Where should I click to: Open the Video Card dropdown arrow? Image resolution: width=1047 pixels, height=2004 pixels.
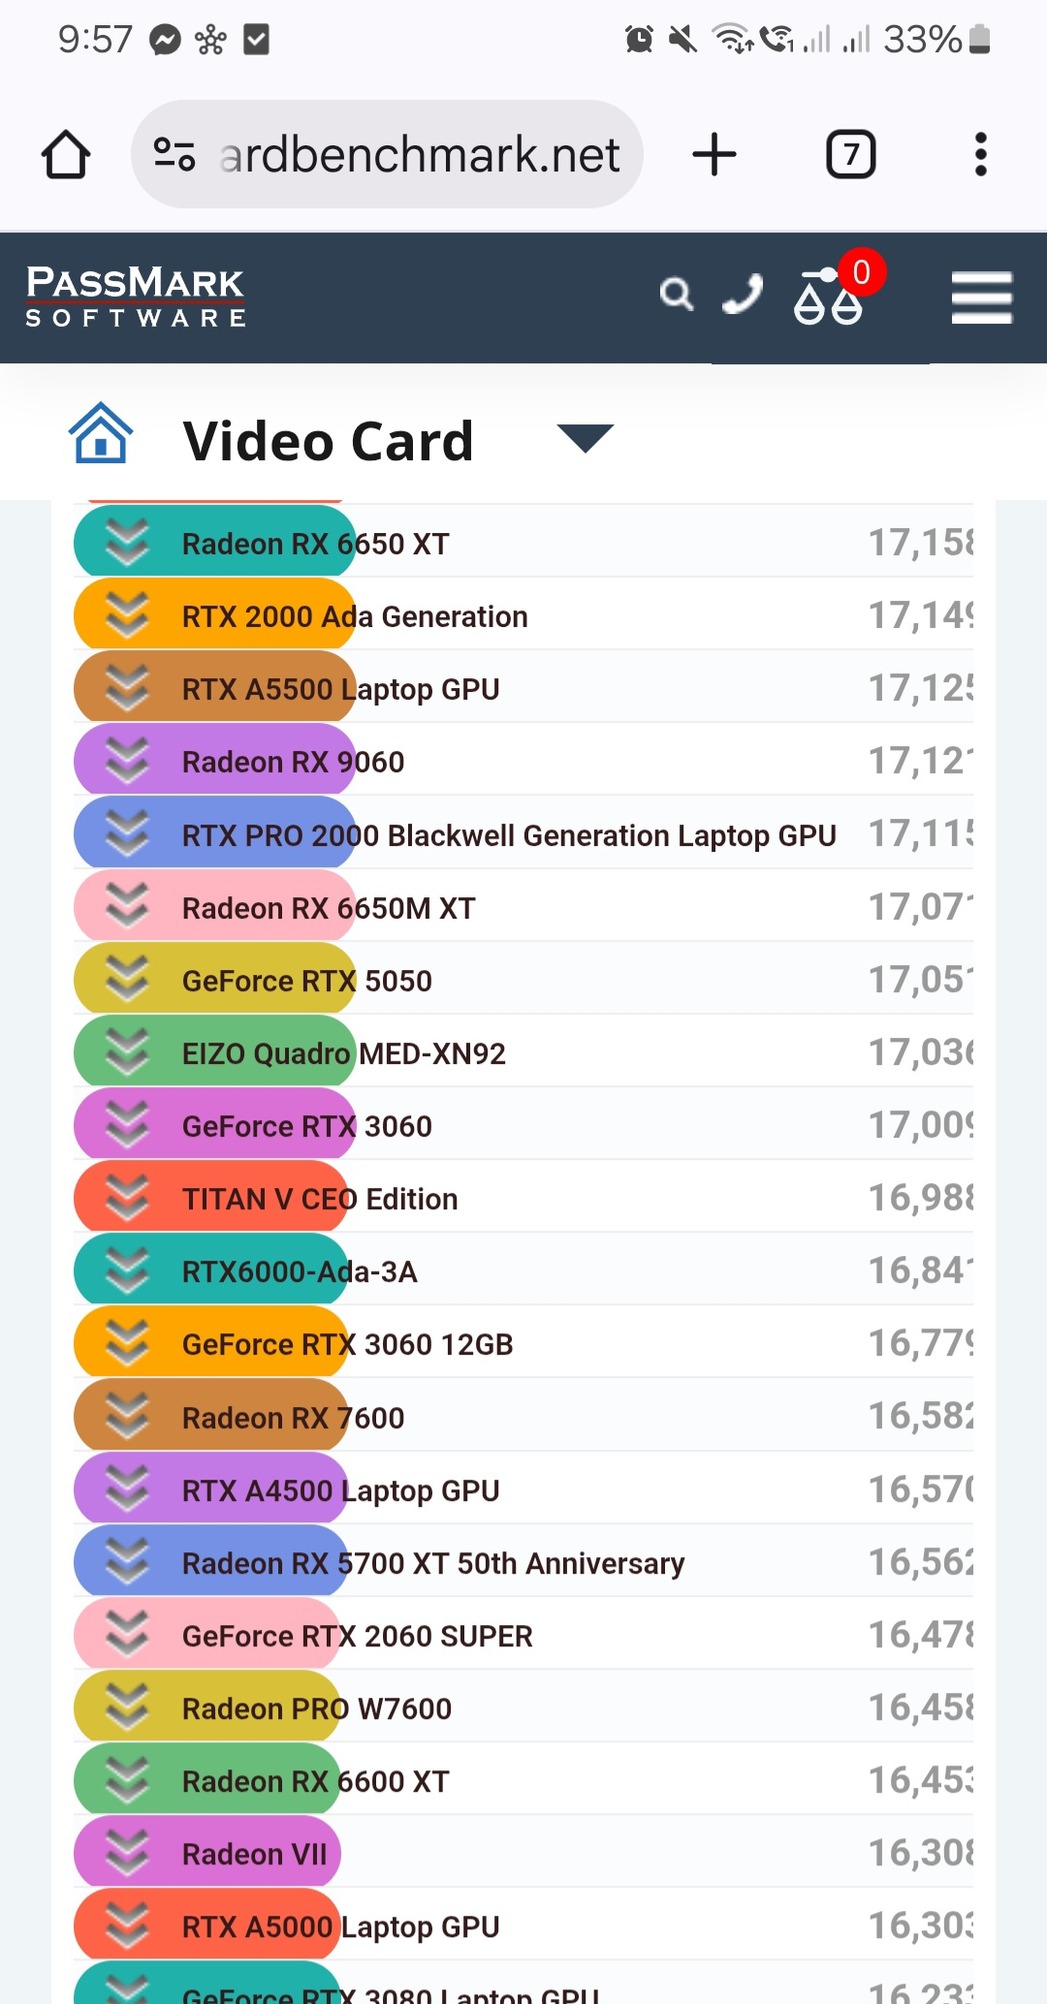(x=585, y=438)
